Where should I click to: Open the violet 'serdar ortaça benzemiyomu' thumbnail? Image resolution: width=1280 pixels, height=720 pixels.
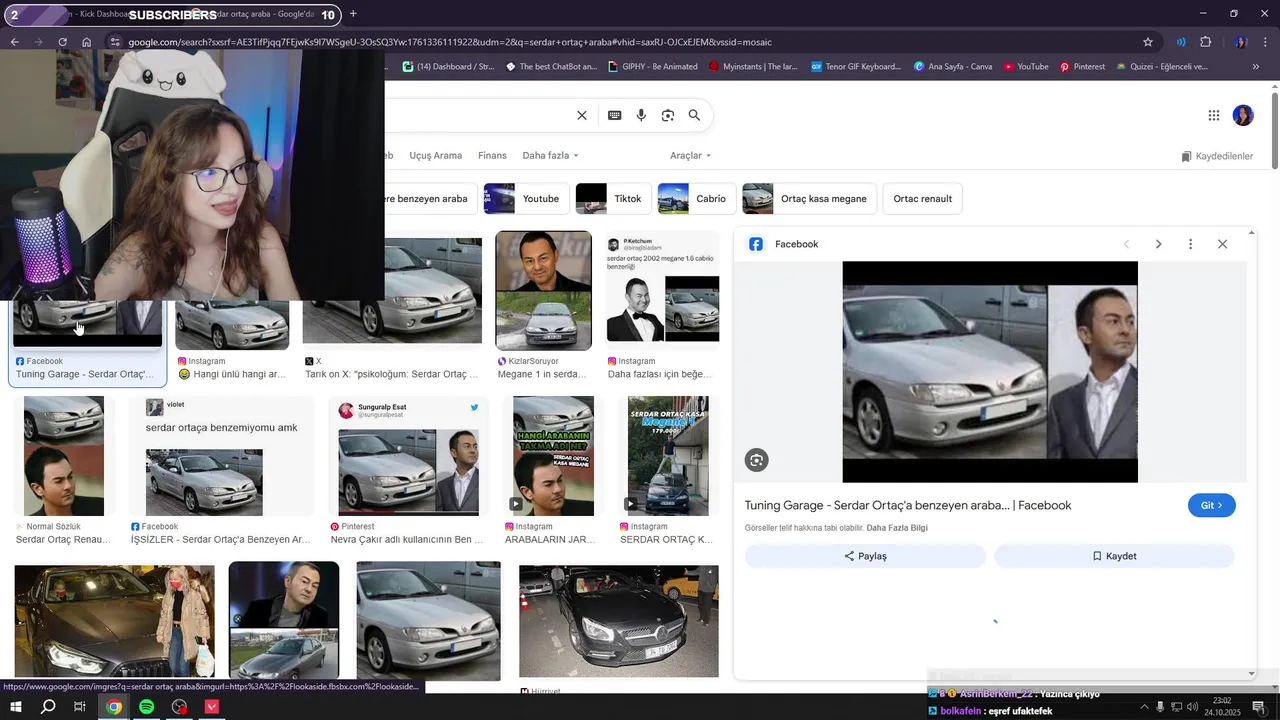[221, 456]
